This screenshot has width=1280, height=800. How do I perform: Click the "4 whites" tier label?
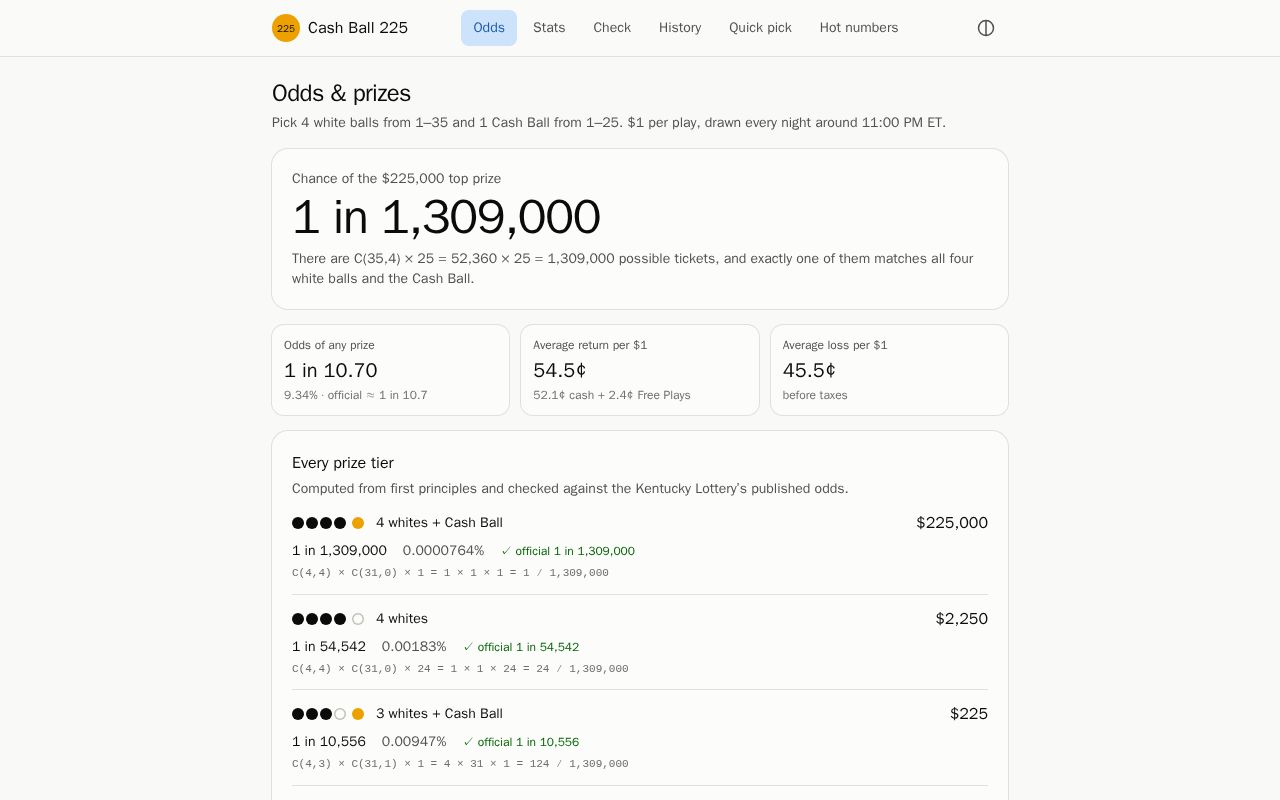point(402,619)
